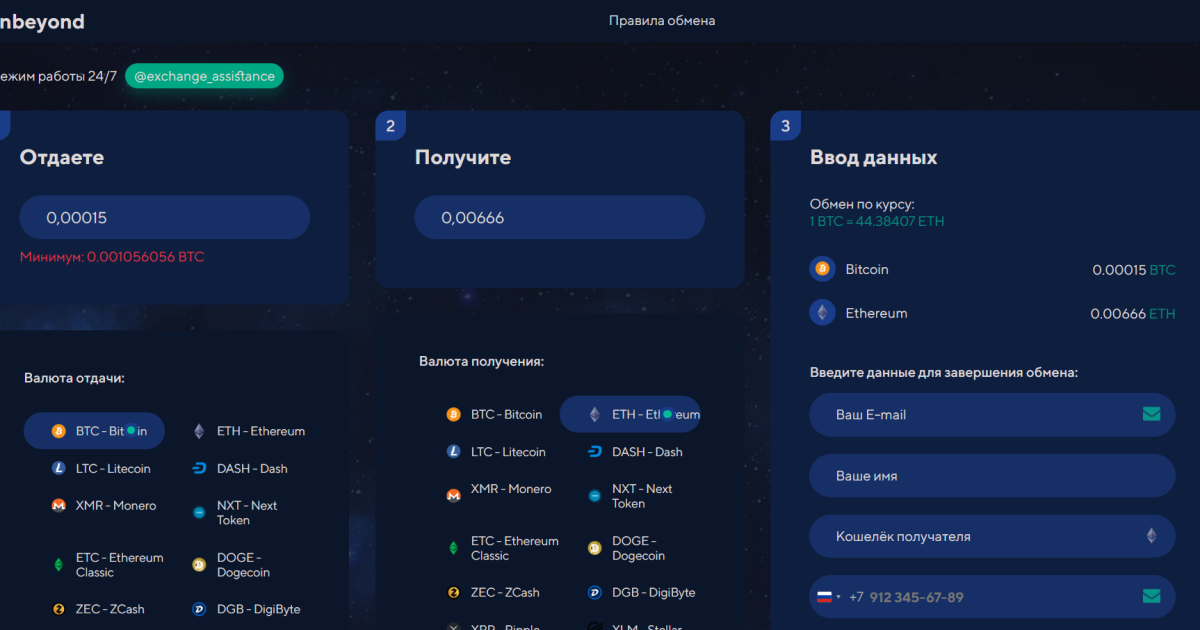The width and height of the screenshot is (1200, 630).
Task: Click the minimum warning 0.001056056 BTC
Action: 112,257
